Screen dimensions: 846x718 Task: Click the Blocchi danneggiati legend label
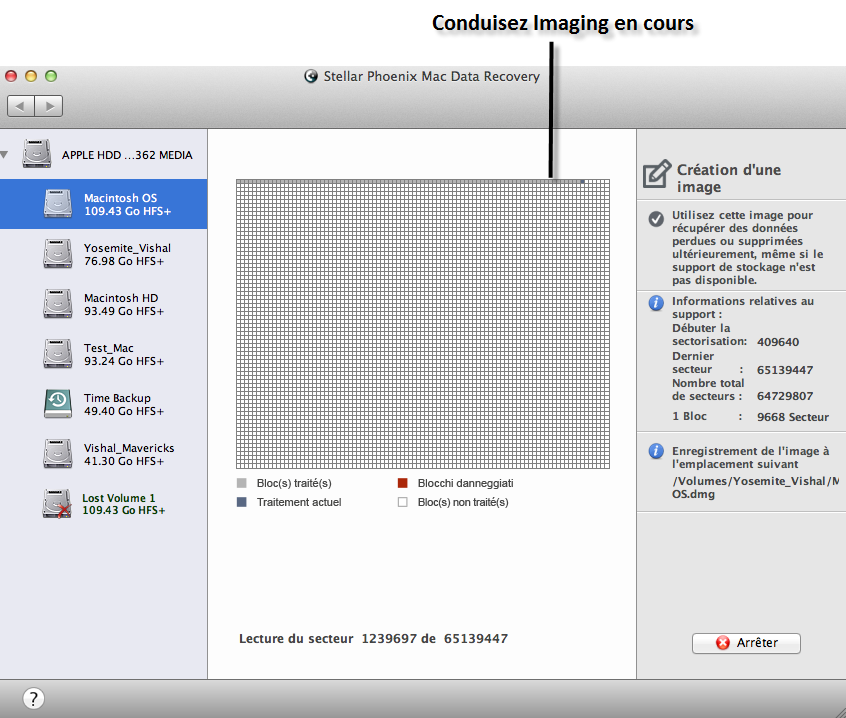466,483
